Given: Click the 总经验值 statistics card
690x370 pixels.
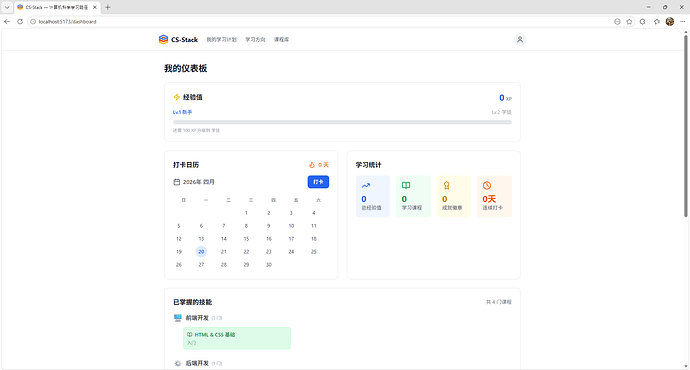Looking at the screenshot, I should tap(373, 196).
